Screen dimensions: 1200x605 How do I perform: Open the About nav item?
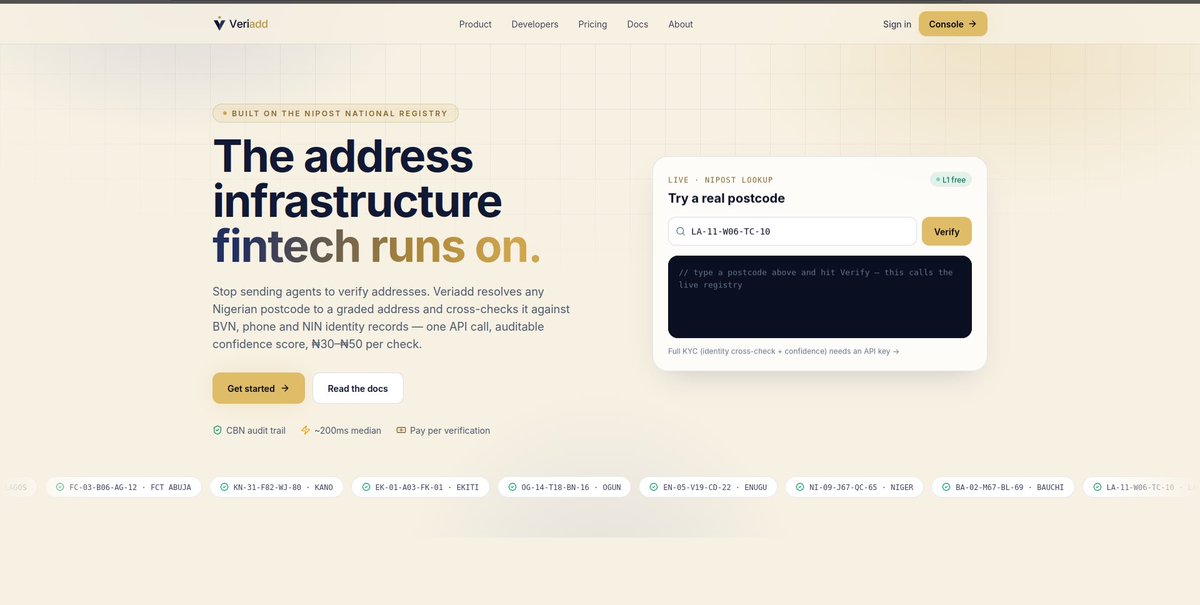coord(681,24)
